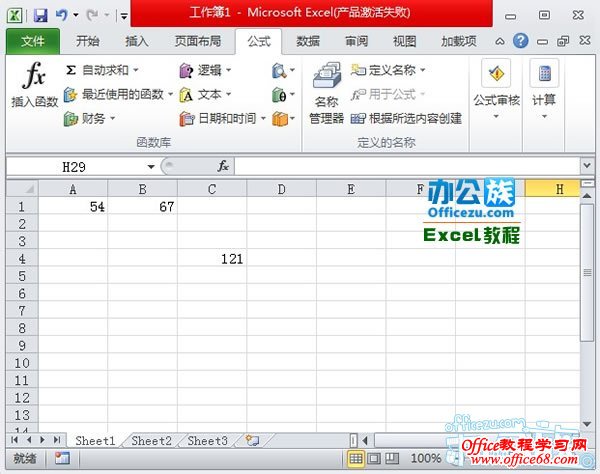
Task: Click vertical scrollbar thumb
Action: (587, 272)
